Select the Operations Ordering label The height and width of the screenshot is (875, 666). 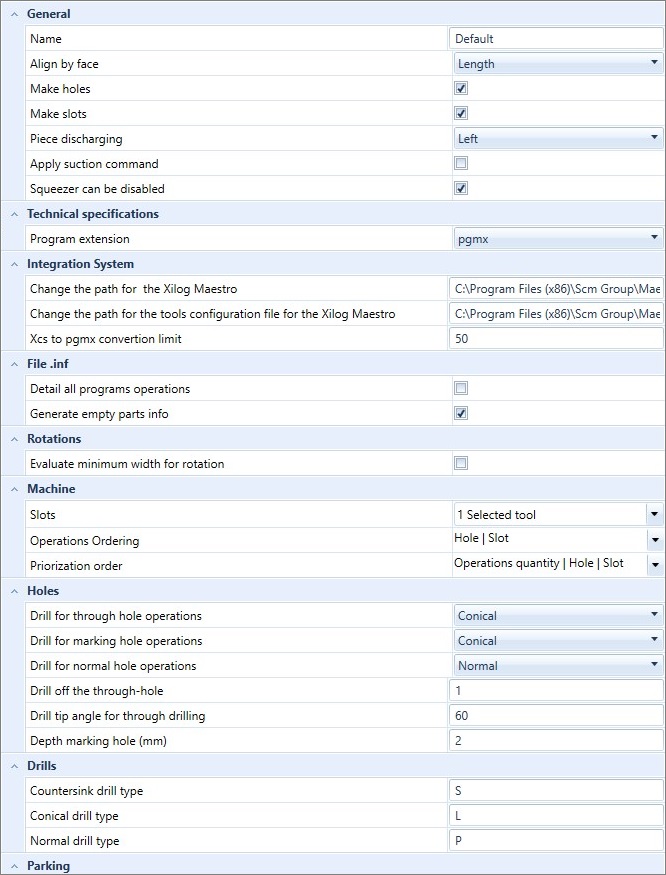pyautogui.click(x=84, y=541)
